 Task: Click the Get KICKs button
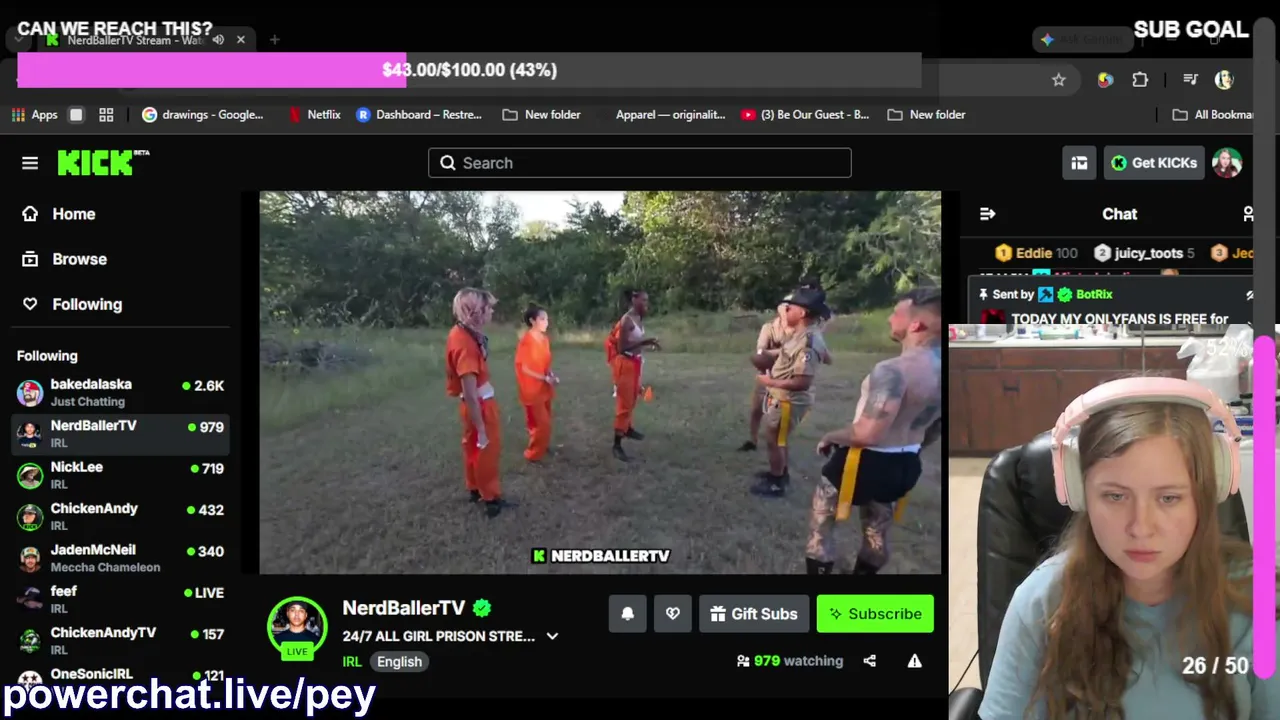[1154, 163]
